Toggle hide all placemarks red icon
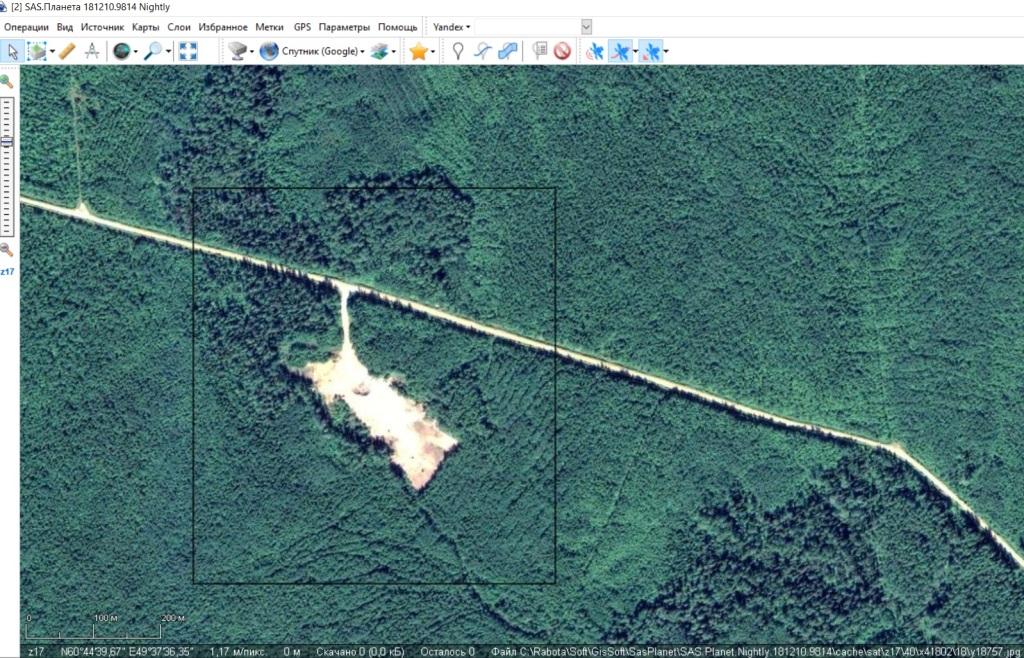Image resolution: width=1024 pixels, height=658 pixels. click(x=562, y=51)
